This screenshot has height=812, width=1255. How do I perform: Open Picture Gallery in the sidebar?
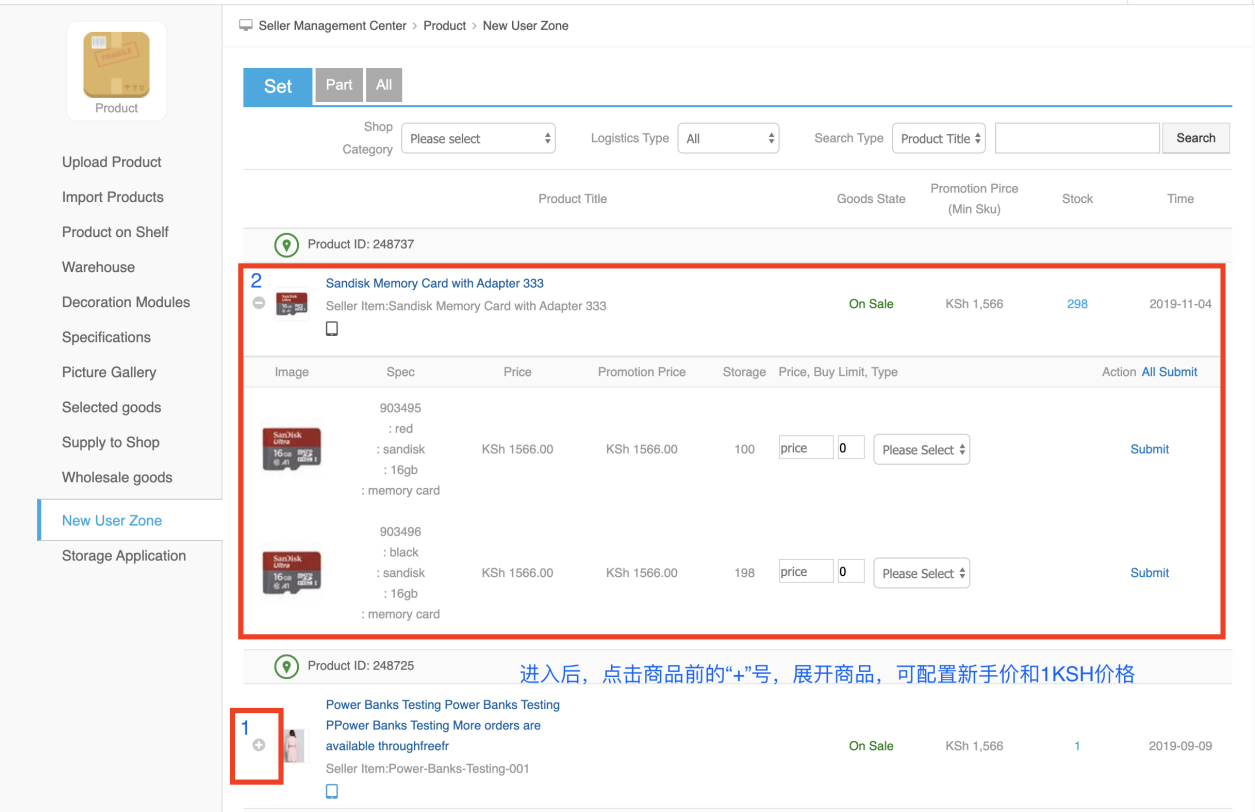pyautogui.click(x=109, y=372)
